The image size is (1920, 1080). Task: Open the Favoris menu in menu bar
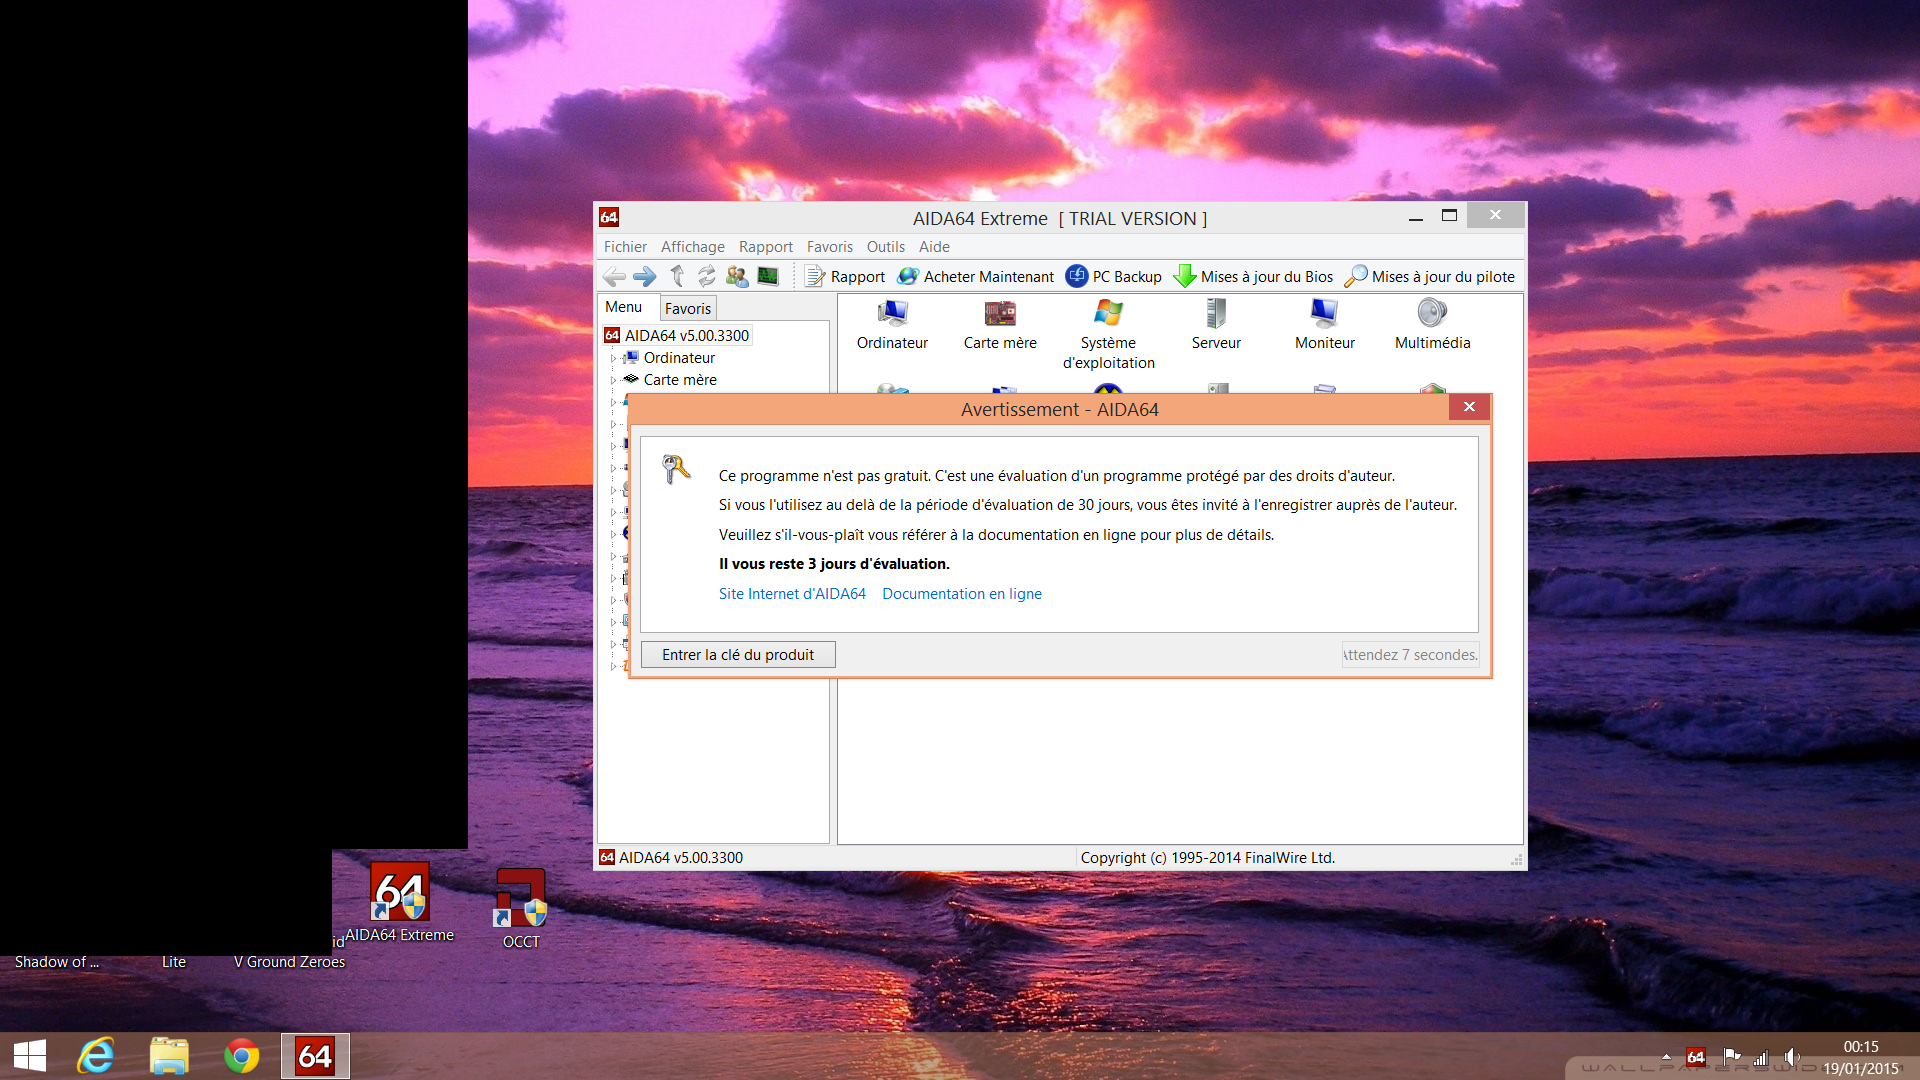tap(830, 247)
